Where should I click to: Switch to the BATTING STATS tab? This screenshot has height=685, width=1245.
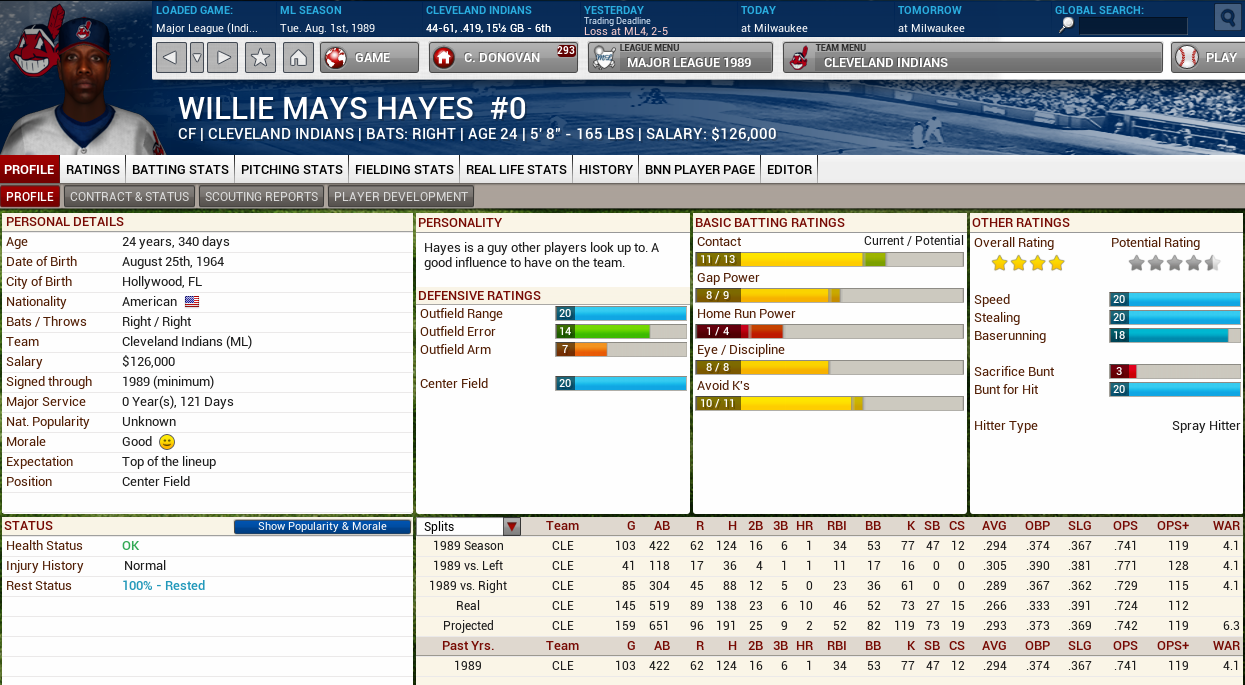point(181,169)
